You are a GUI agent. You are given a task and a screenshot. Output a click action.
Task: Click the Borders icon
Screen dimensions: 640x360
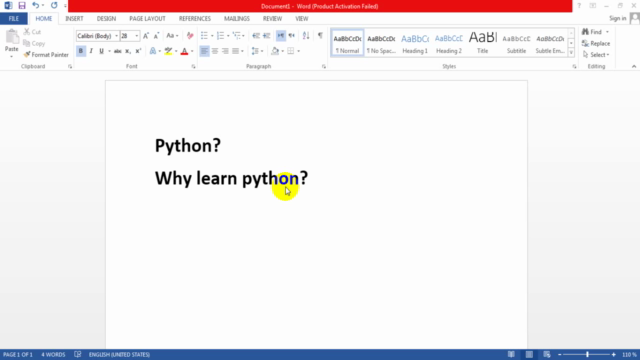coord(291,51)
